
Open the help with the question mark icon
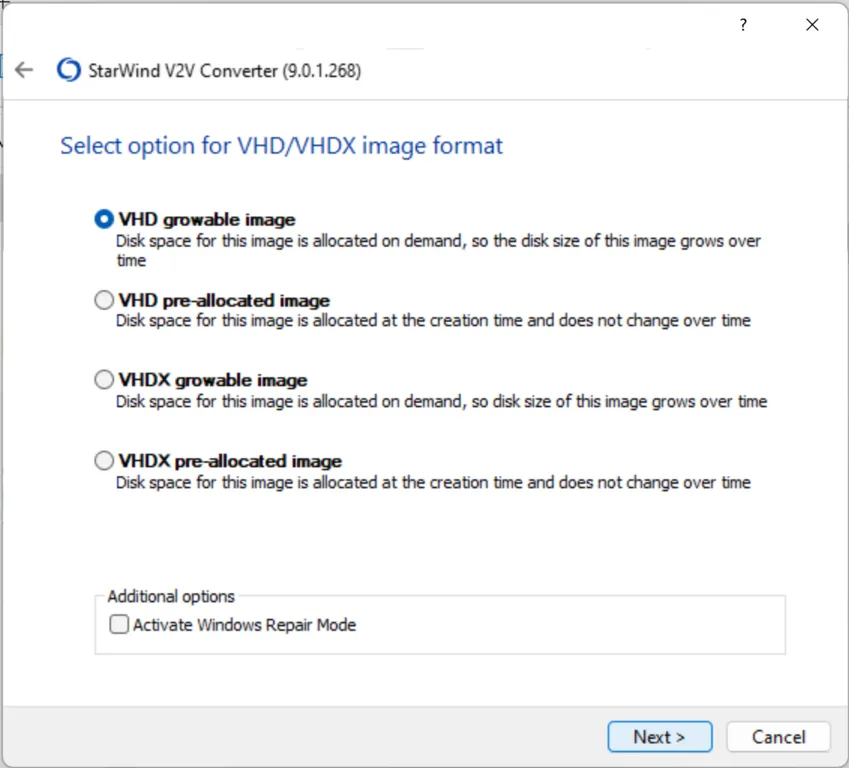tap(742, 25)
